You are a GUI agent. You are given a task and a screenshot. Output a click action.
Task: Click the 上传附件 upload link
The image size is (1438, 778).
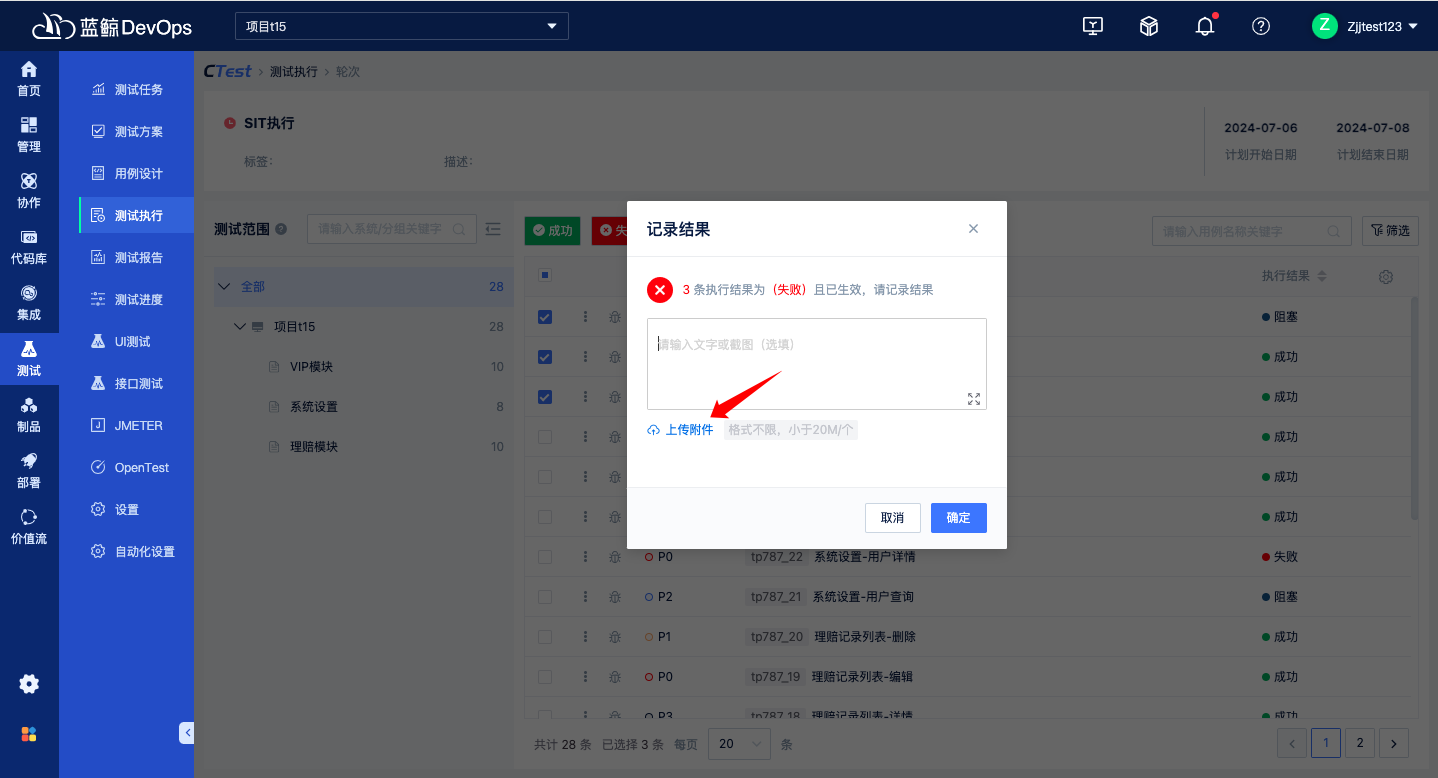pyautogui.click(x=681, y=430)
